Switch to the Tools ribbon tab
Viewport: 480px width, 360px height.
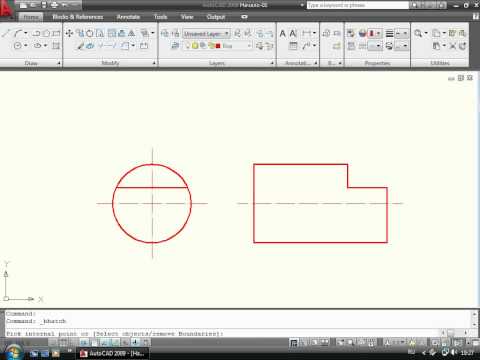click(160, 17)
